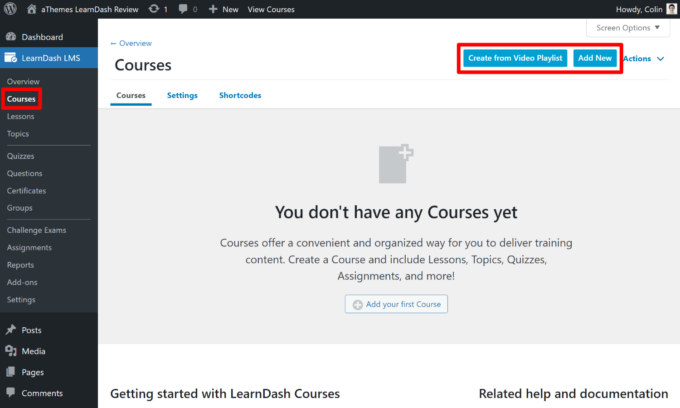Viewport: 680px width, 408px height.
Task: Open aThemes LearnDash Review site link
Action: click(90, 9)
